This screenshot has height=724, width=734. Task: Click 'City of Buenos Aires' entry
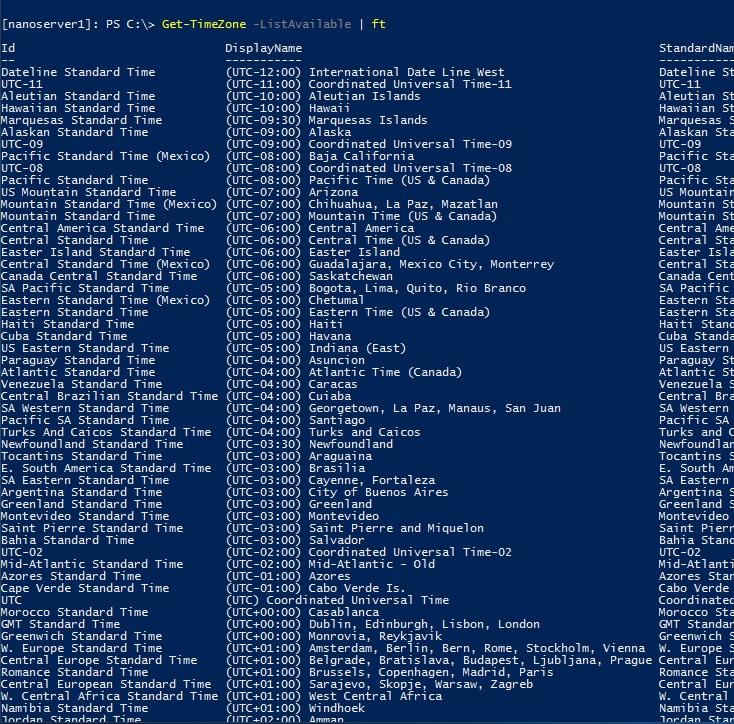point(378,492)
